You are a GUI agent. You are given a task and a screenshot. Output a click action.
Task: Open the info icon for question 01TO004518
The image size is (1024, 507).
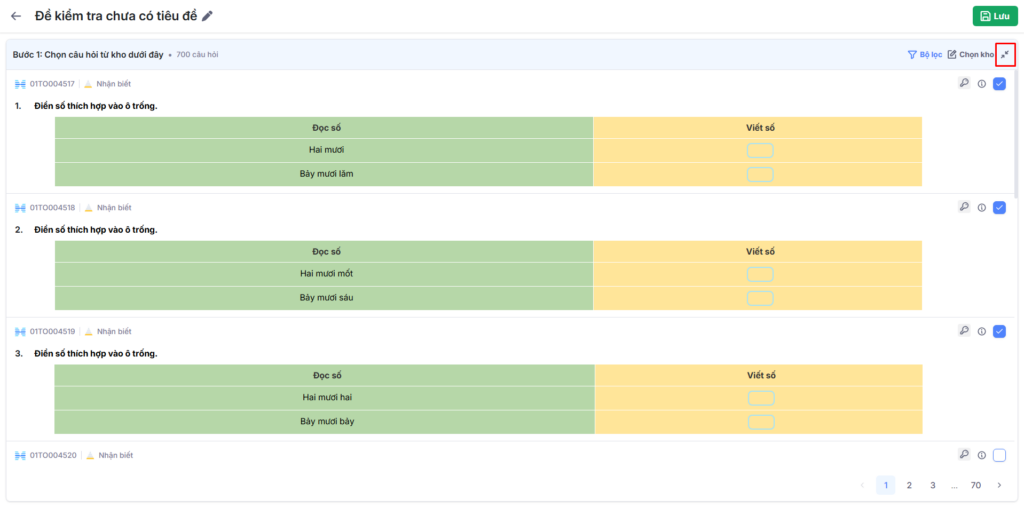coord(982,208)
